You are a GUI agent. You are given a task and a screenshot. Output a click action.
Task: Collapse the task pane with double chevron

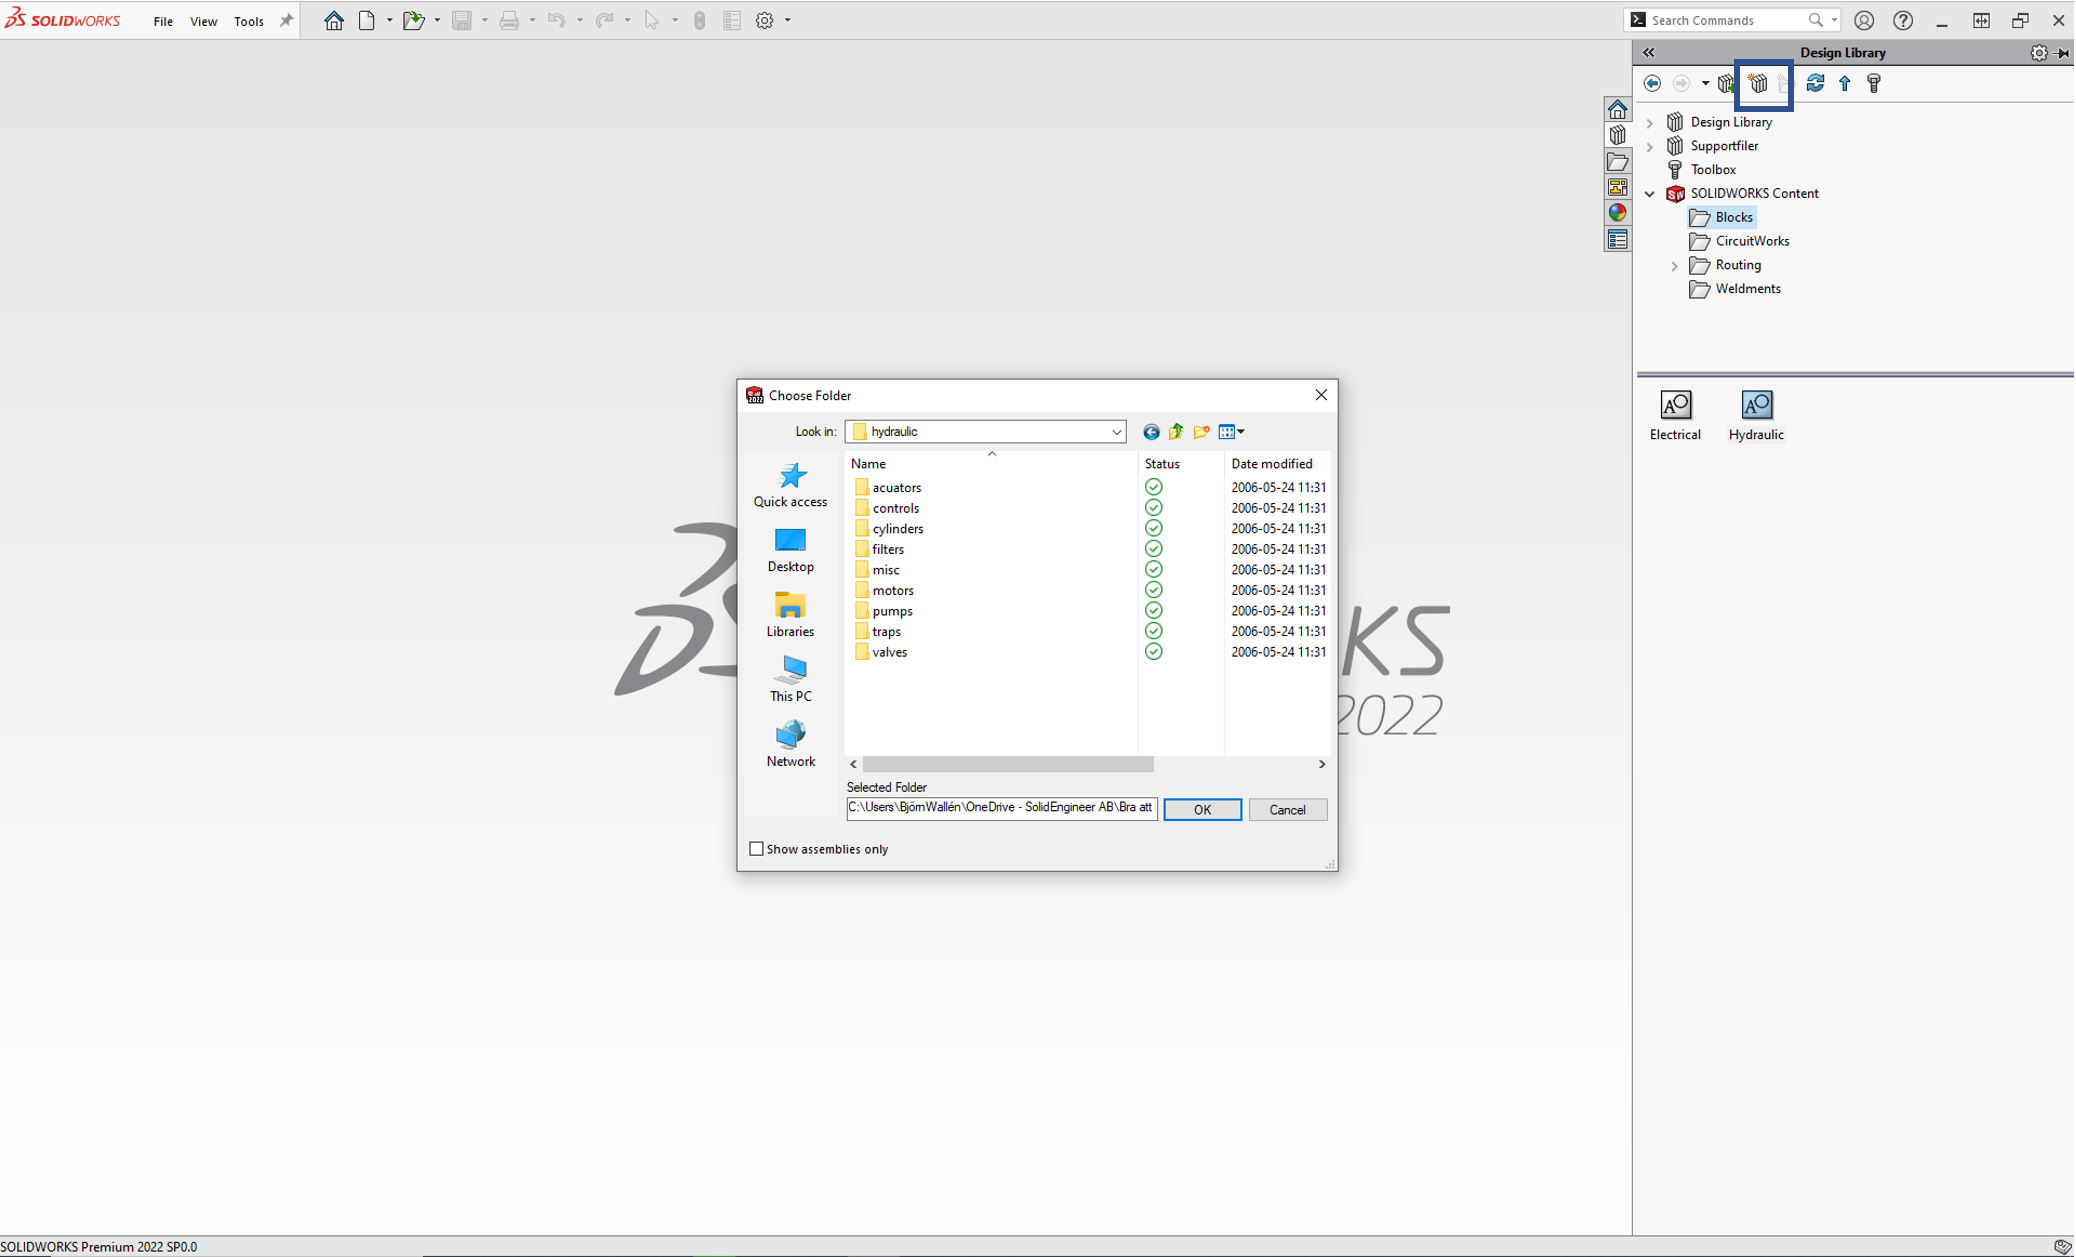click(1648, 53)
